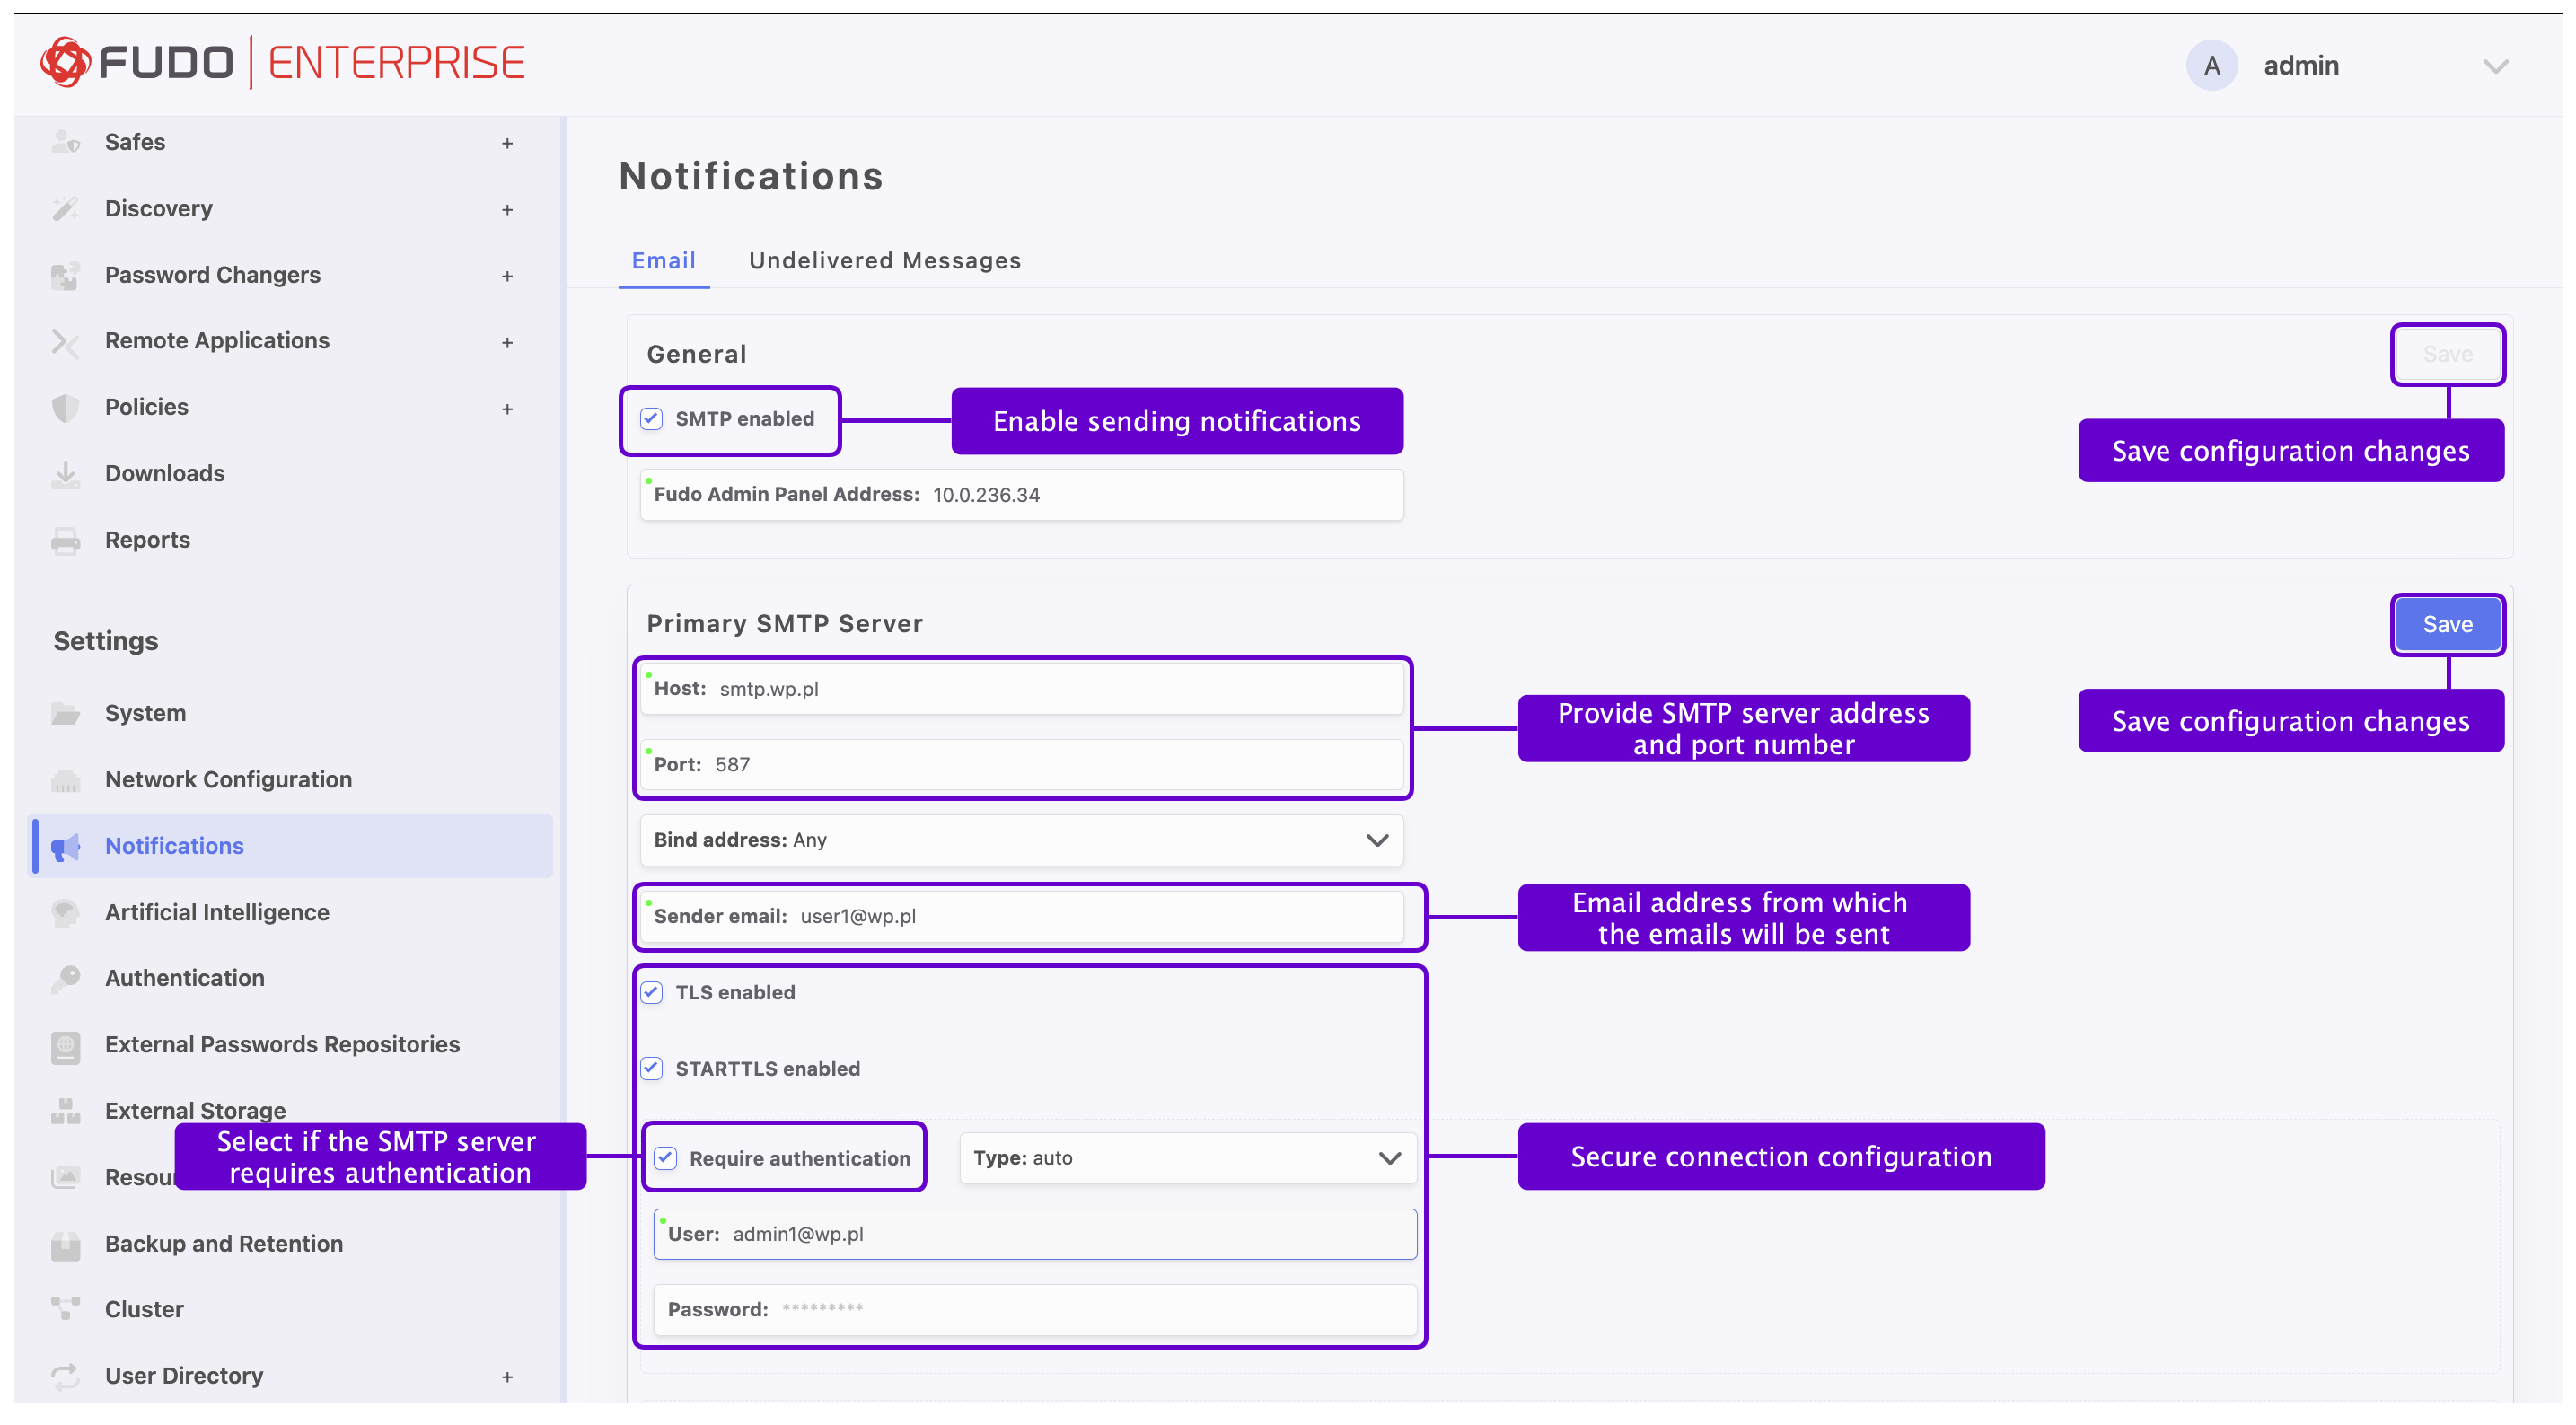Click the Policies shield icon
The image size is (2576, 1425).
[65, 407]
